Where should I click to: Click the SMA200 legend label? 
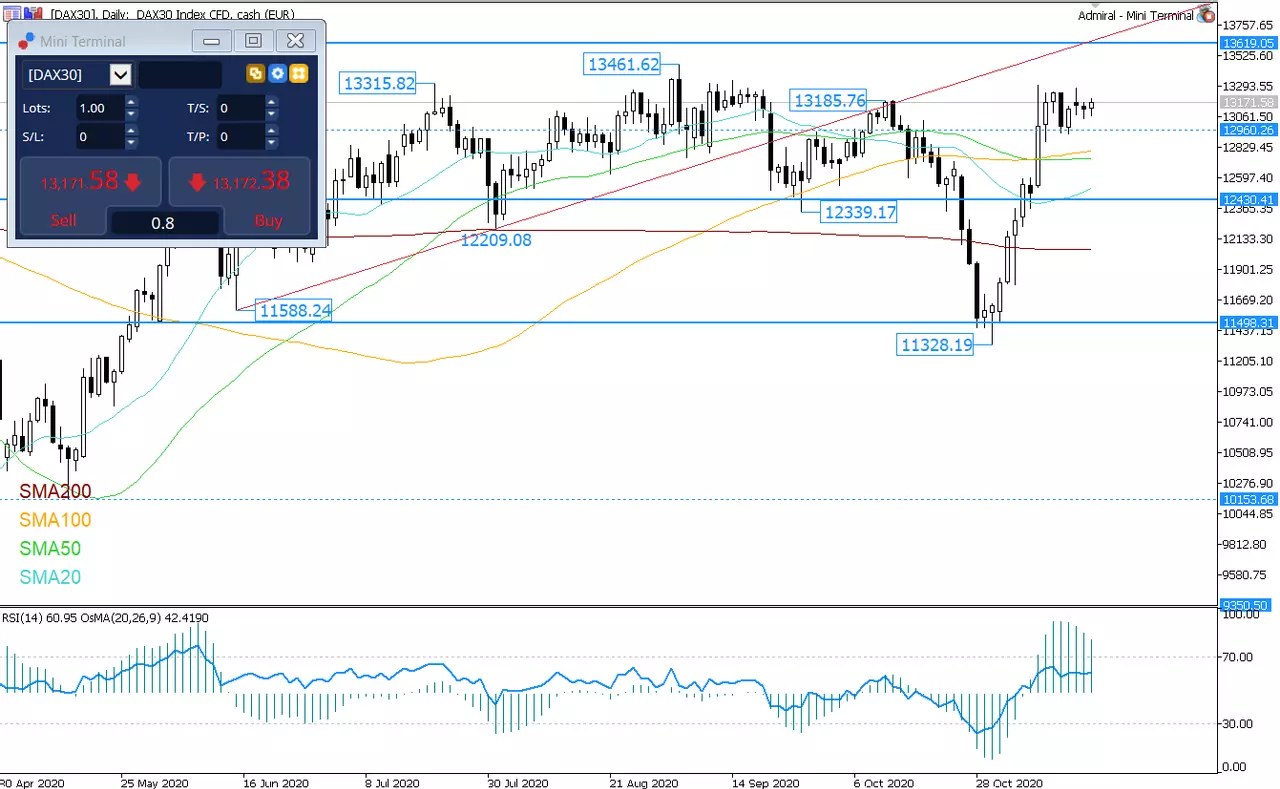coord(55,491)
